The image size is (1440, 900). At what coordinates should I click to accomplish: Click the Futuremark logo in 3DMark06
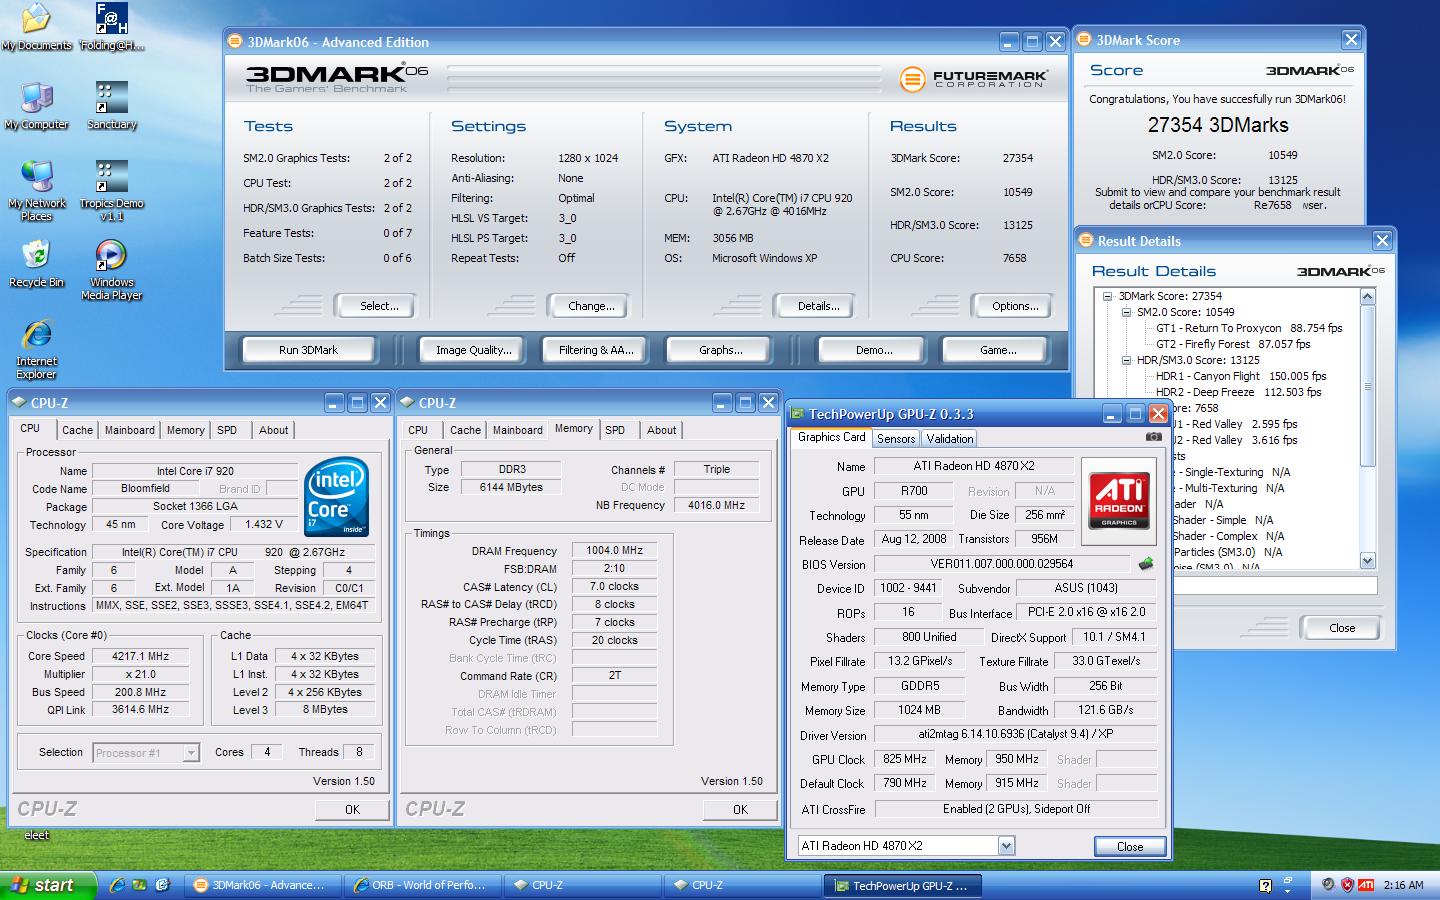click(973, 79)
